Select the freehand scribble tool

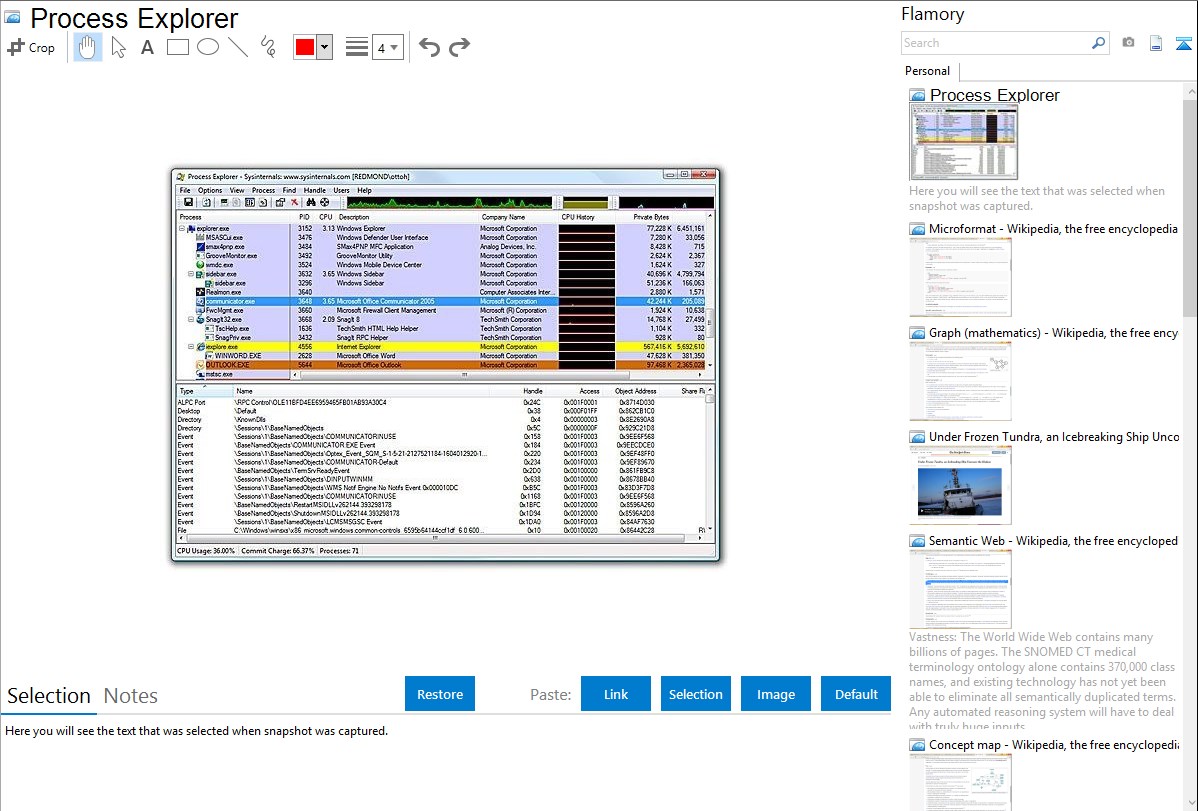click(268, 47)
